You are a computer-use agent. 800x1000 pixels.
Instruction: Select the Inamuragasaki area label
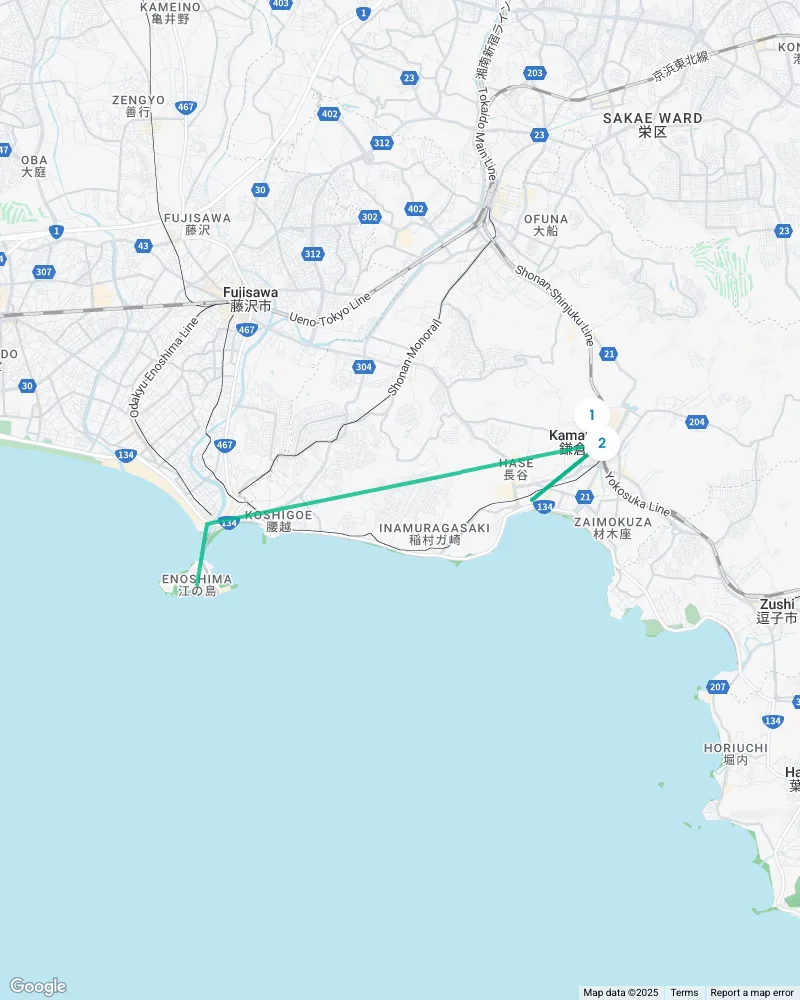(434, 534)
